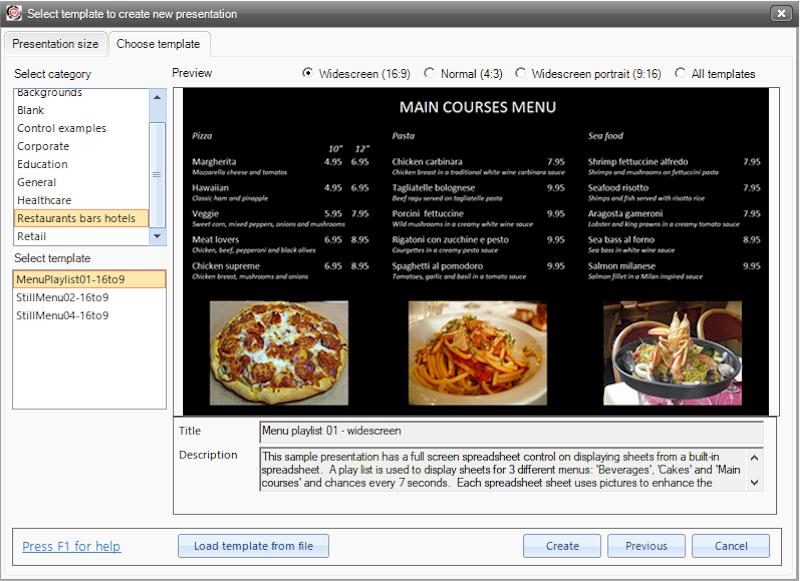
Task: Click Load template from file button
Action: (253, 546)
